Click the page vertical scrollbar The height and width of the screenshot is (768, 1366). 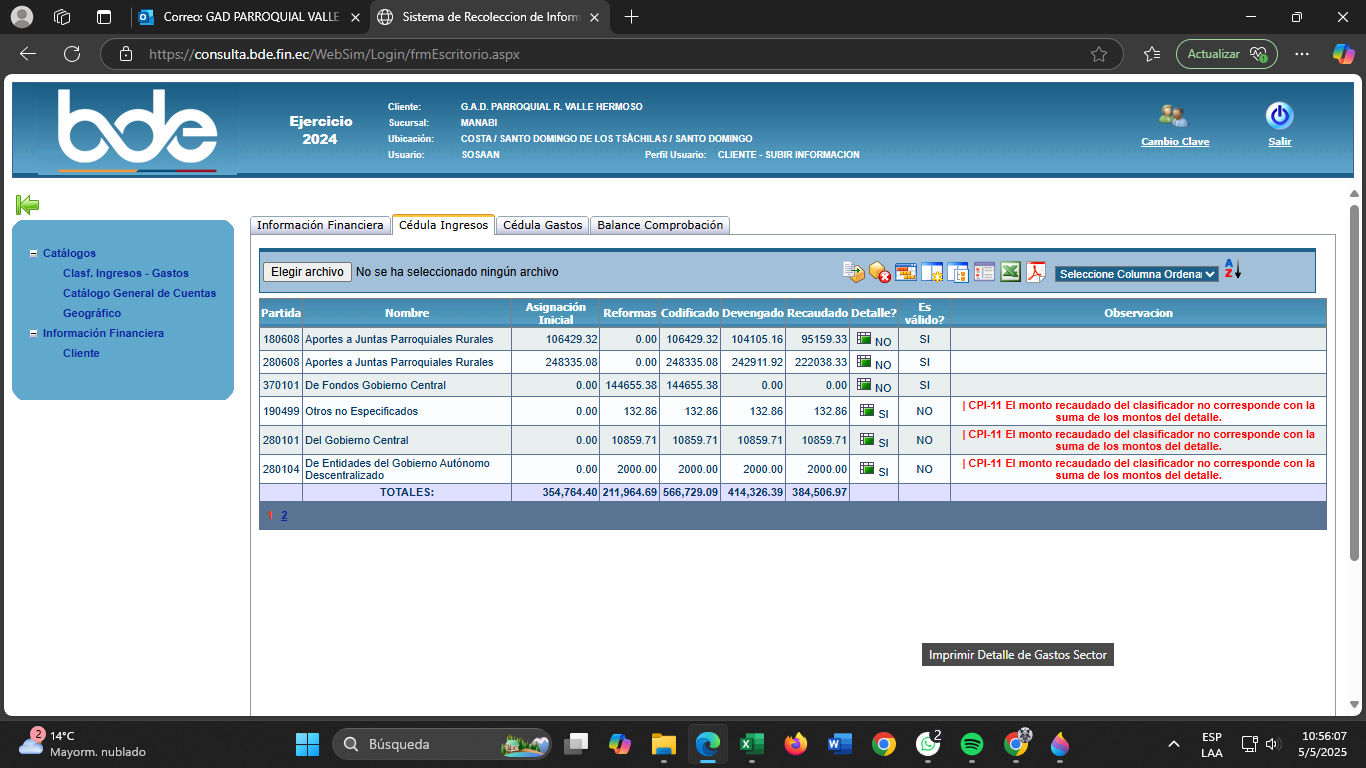[x=1354, y=380]
